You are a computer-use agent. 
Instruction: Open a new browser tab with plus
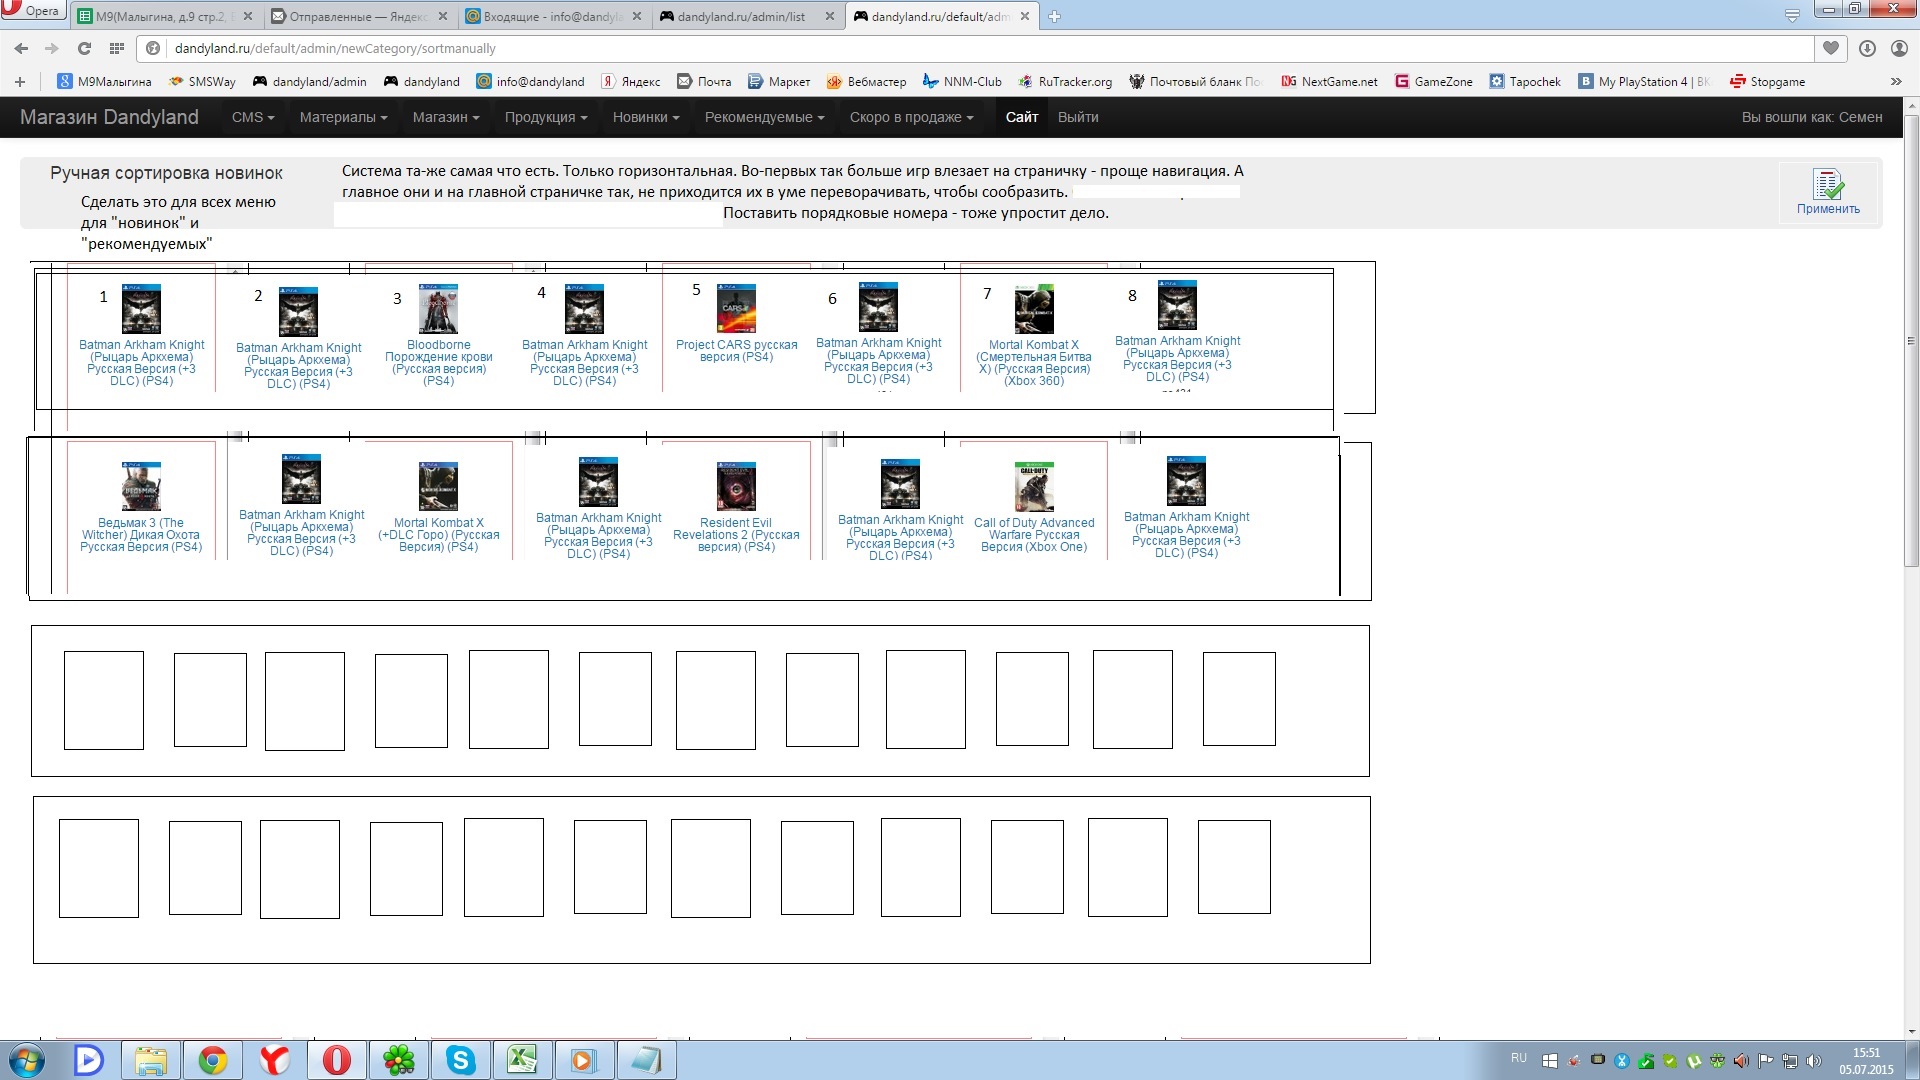coord(1054,16)
